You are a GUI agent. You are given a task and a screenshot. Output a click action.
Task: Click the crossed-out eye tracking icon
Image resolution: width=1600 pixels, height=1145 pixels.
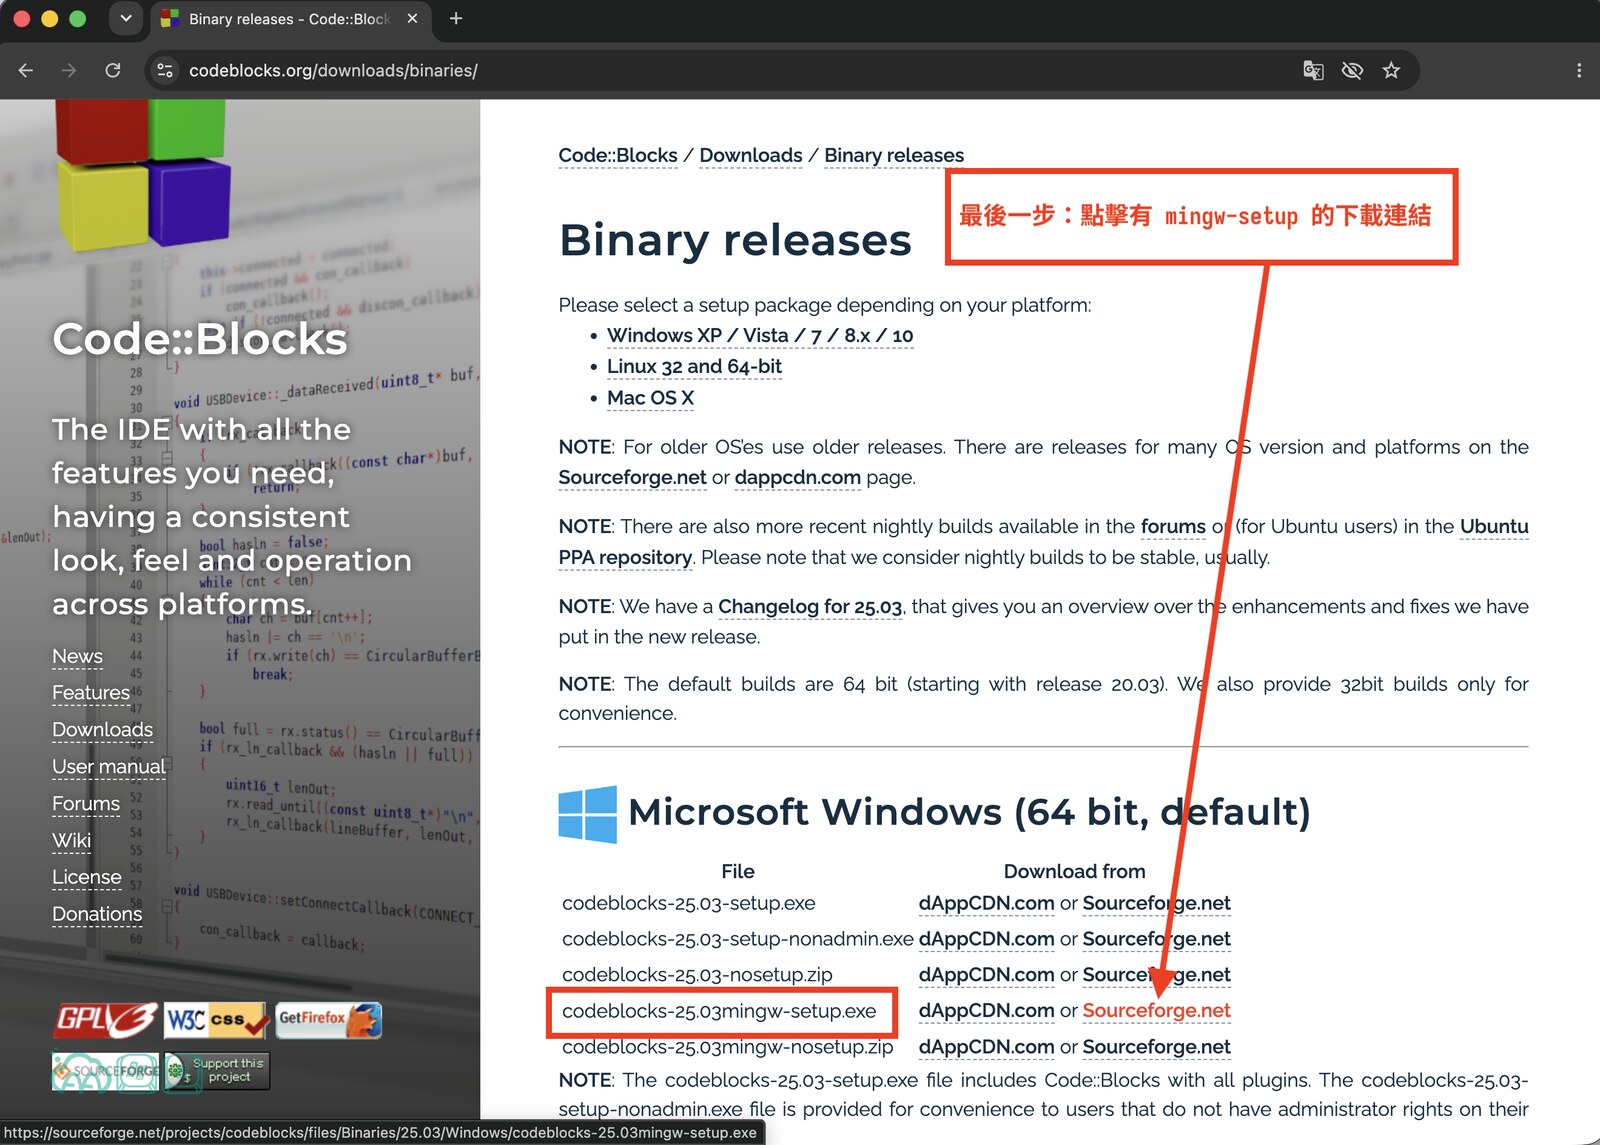(1352, 70)
